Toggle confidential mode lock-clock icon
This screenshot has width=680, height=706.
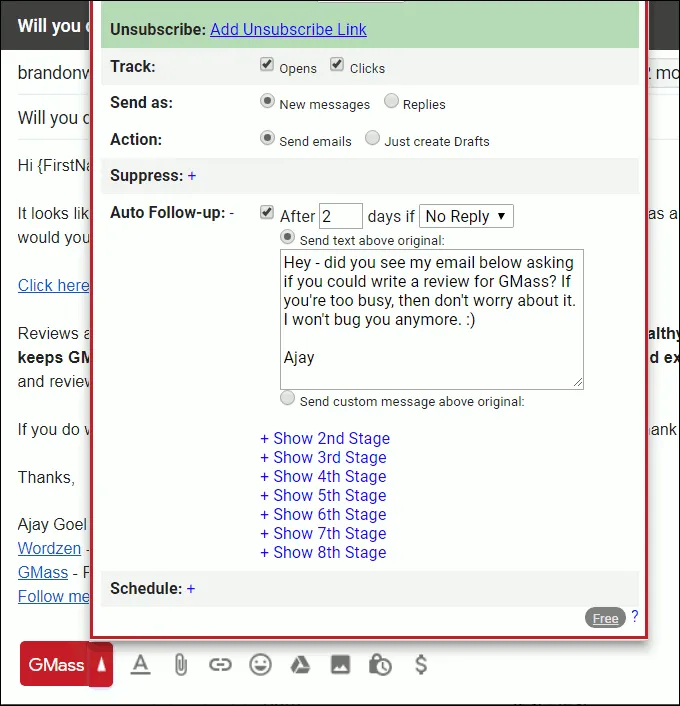380,665
